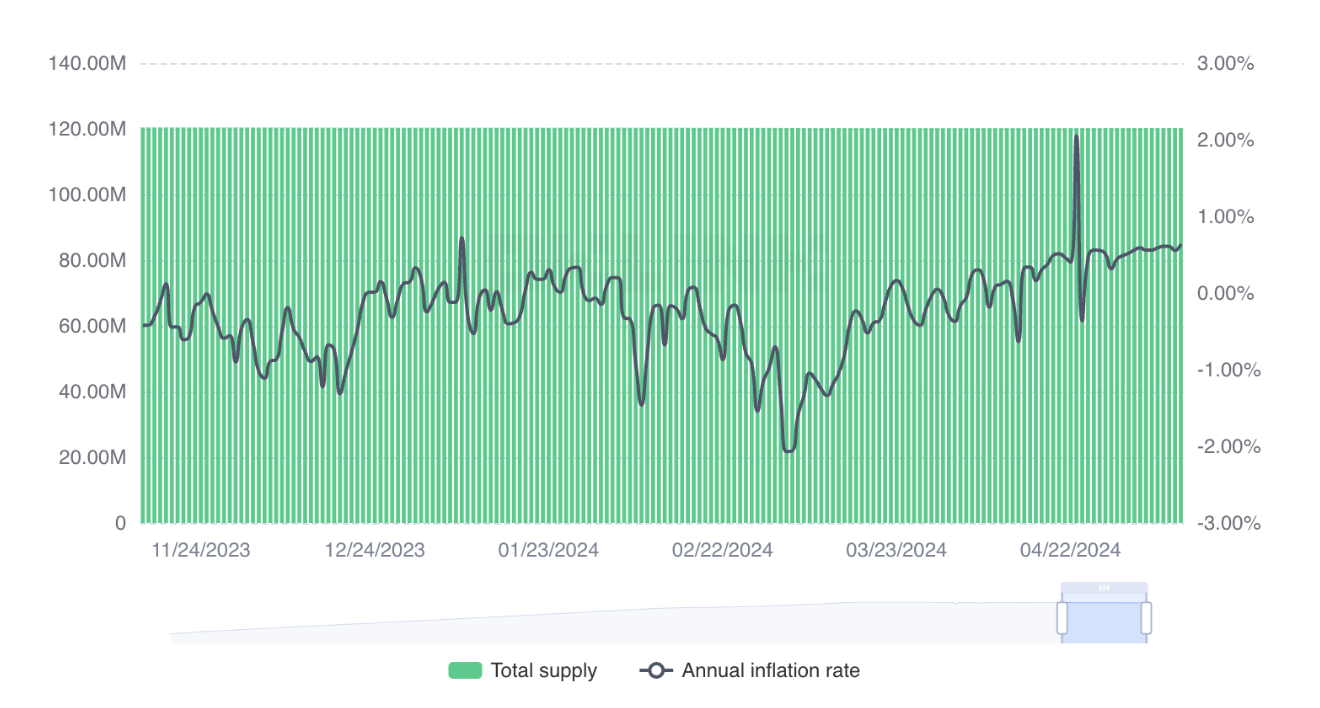
Task: Click the 2.00% inflation spike peak
Action: pyautogui.click(x=1076, y=137)
